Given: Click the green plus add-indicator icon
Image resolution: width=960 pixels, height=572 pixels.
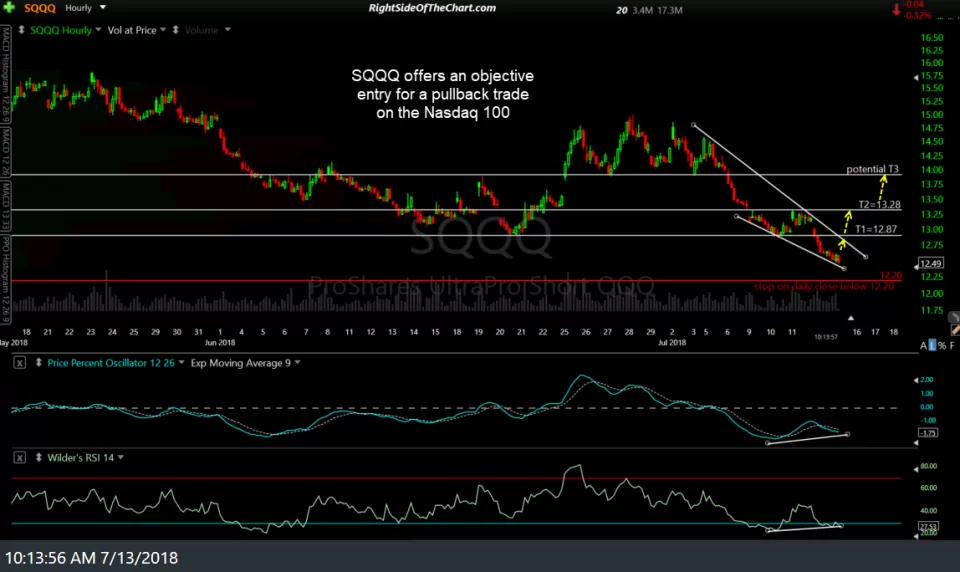Looking at the screenshot, I should click(9, 7).
